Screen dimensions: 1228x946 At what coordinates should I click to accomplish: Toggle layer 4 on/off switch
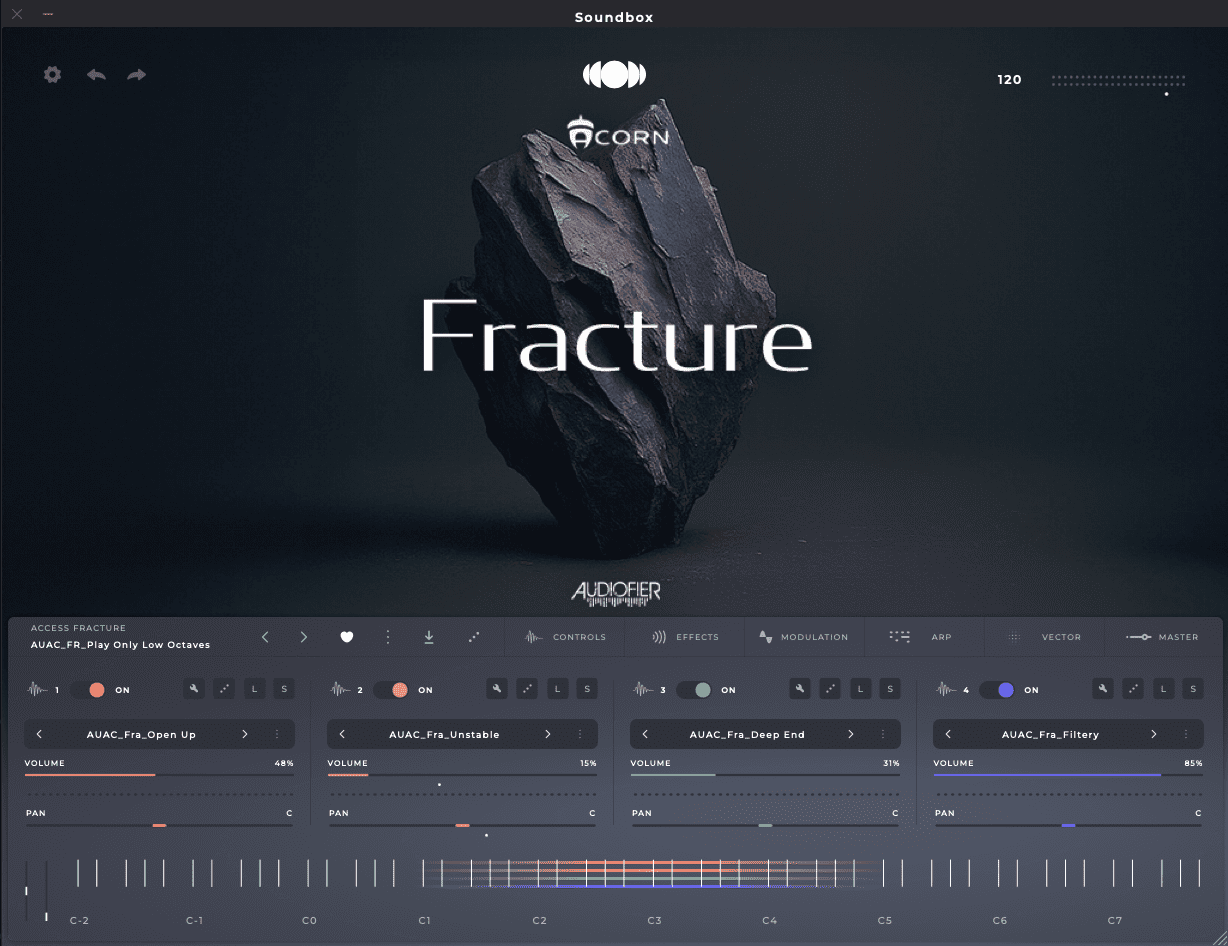pyautogui.click(x=998, y=690)
